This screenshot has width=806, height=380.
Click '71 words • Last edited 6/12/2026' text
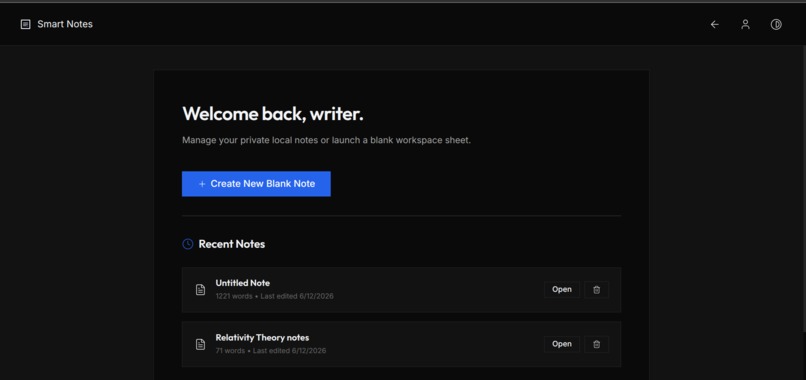(270, 351)
